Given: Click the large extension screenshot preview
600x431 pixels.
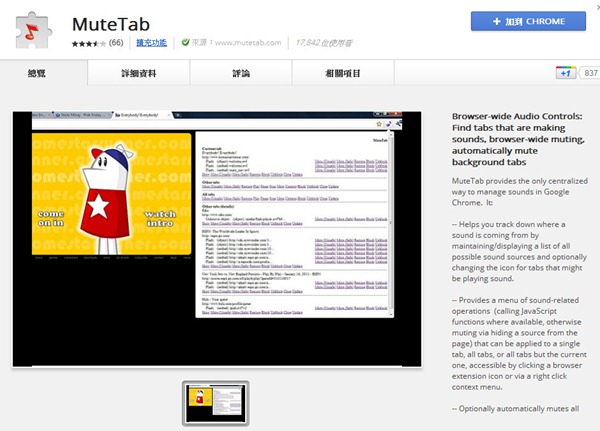Looking at the screenshot, I should (217, 239).
